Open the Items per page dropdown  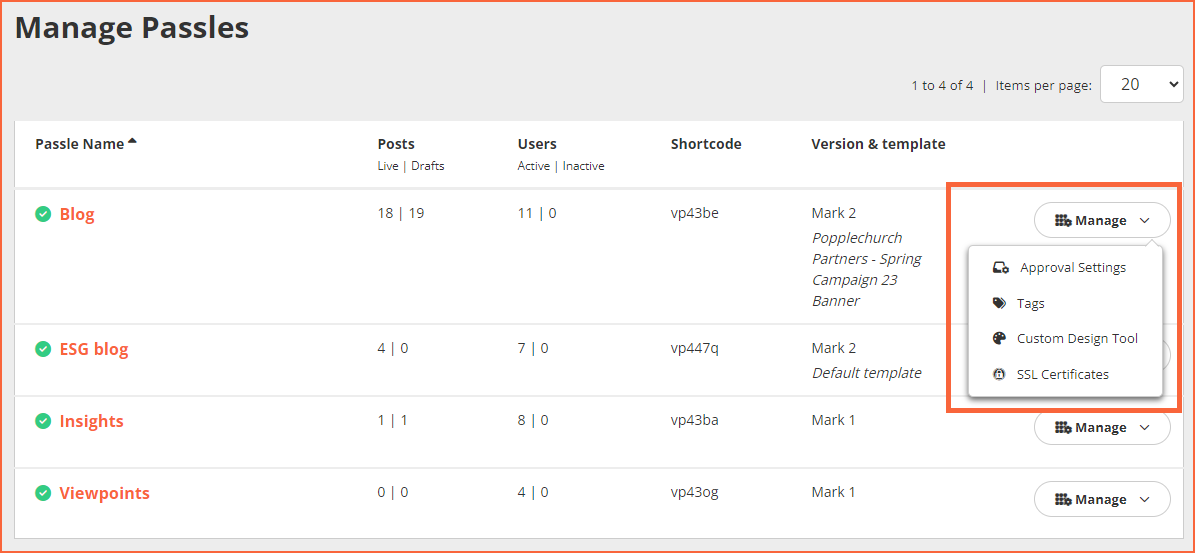point(1141,85)
